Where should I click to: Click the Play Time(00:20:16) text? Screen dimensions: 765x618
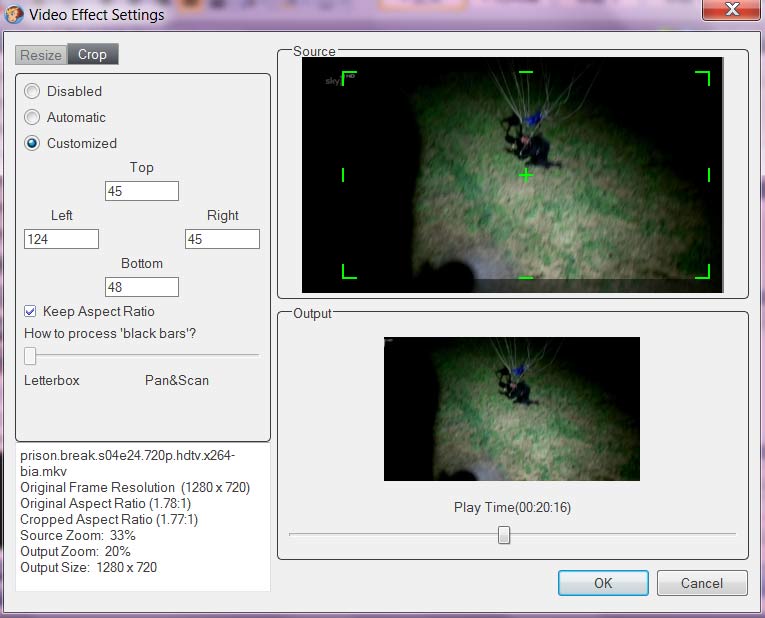(x=512, y=507)
